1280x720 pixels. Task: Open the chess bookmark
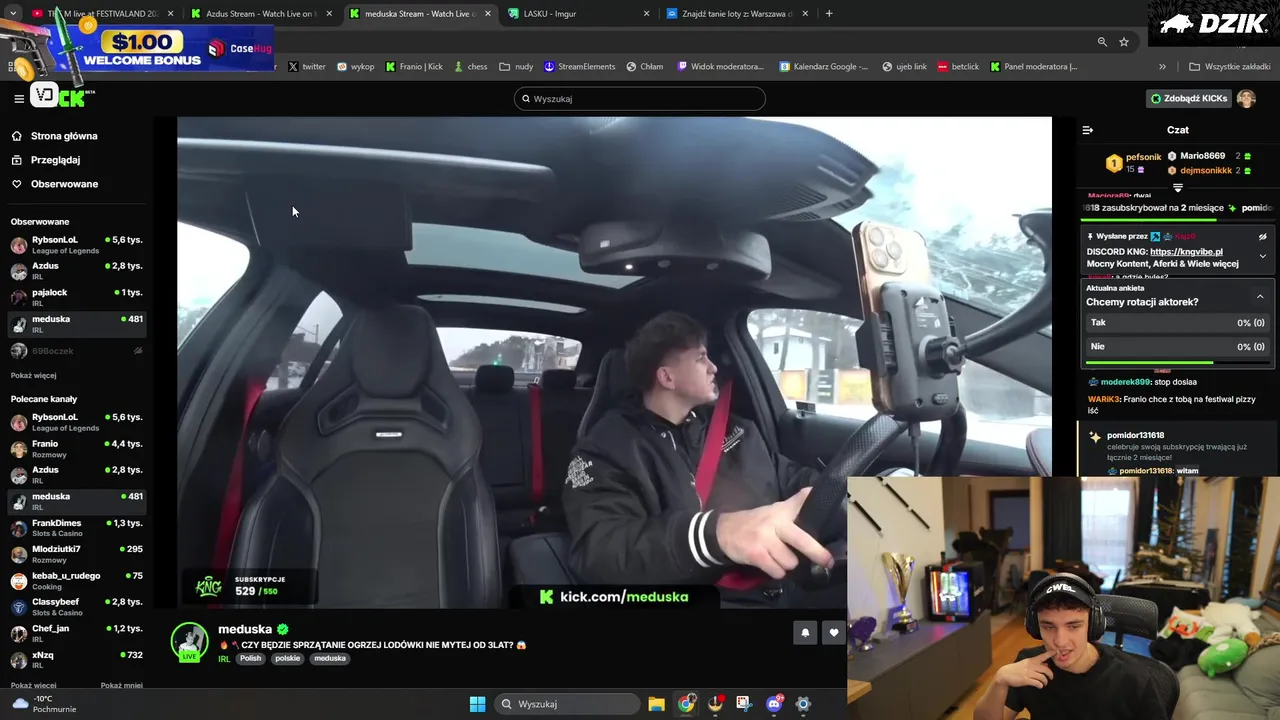tap(470, 66)
